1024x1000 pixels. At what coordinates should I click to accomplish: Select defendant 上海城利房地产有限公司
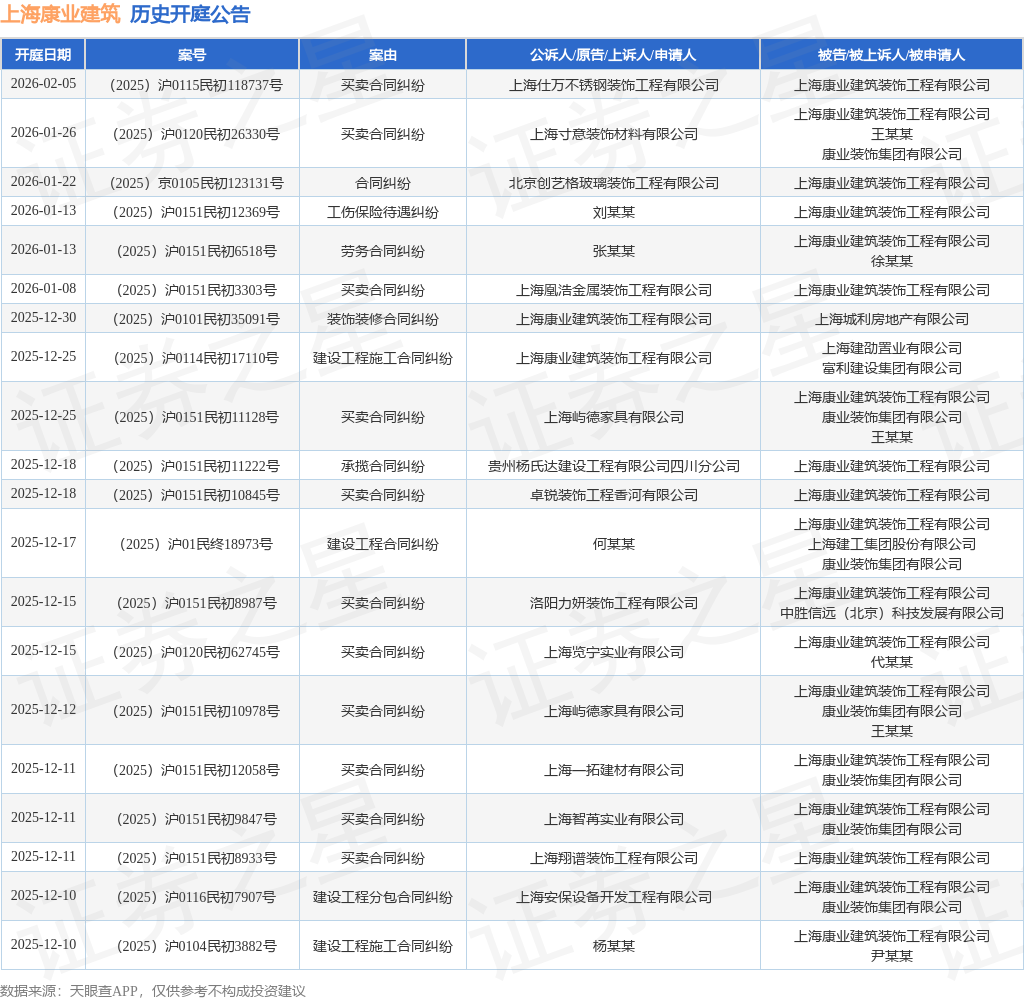(892, 320)
